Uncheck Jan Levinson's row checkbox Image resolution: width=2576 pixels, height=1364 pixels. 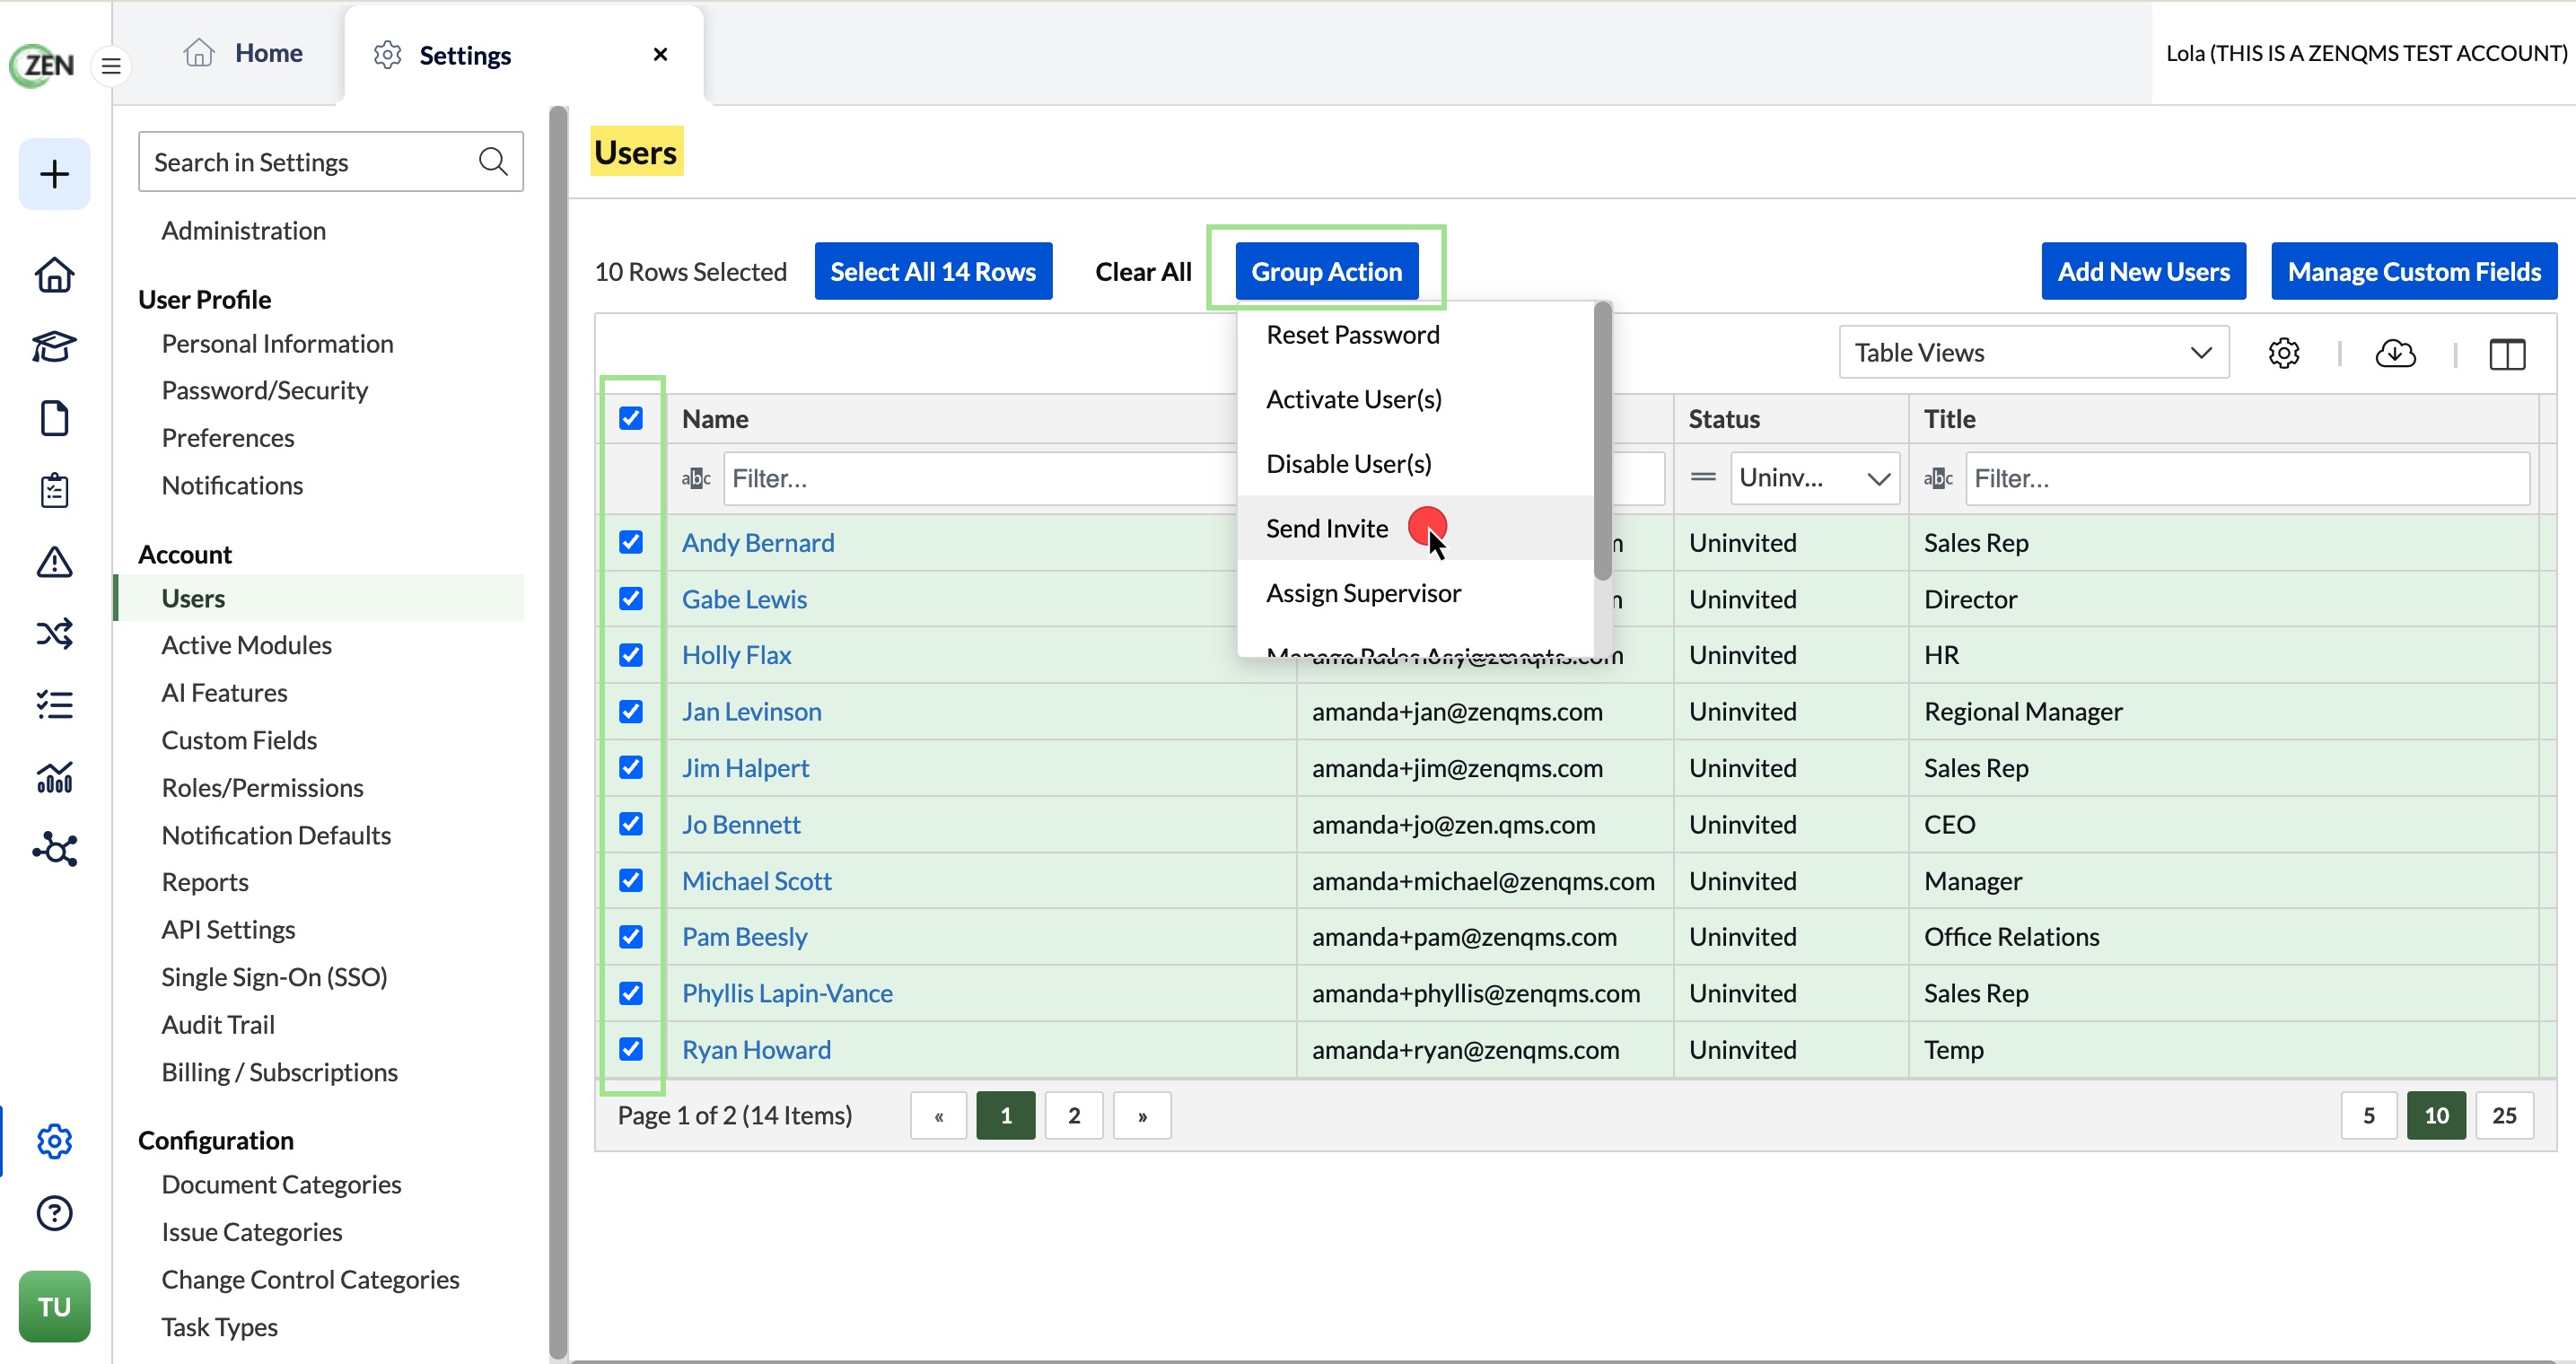[x=631, y=711]
